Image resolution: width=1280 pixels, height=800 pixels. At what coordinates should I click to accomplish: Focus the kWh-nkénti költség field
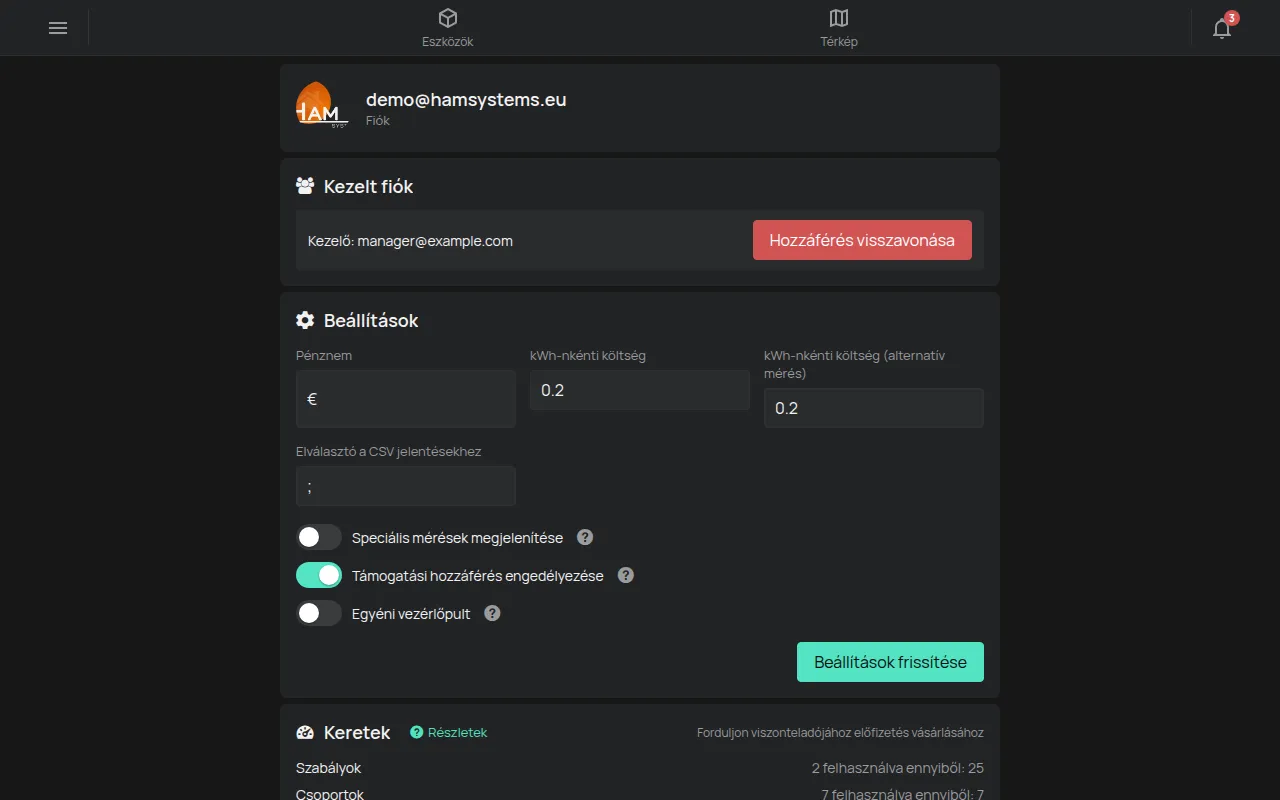coord(640,390)
